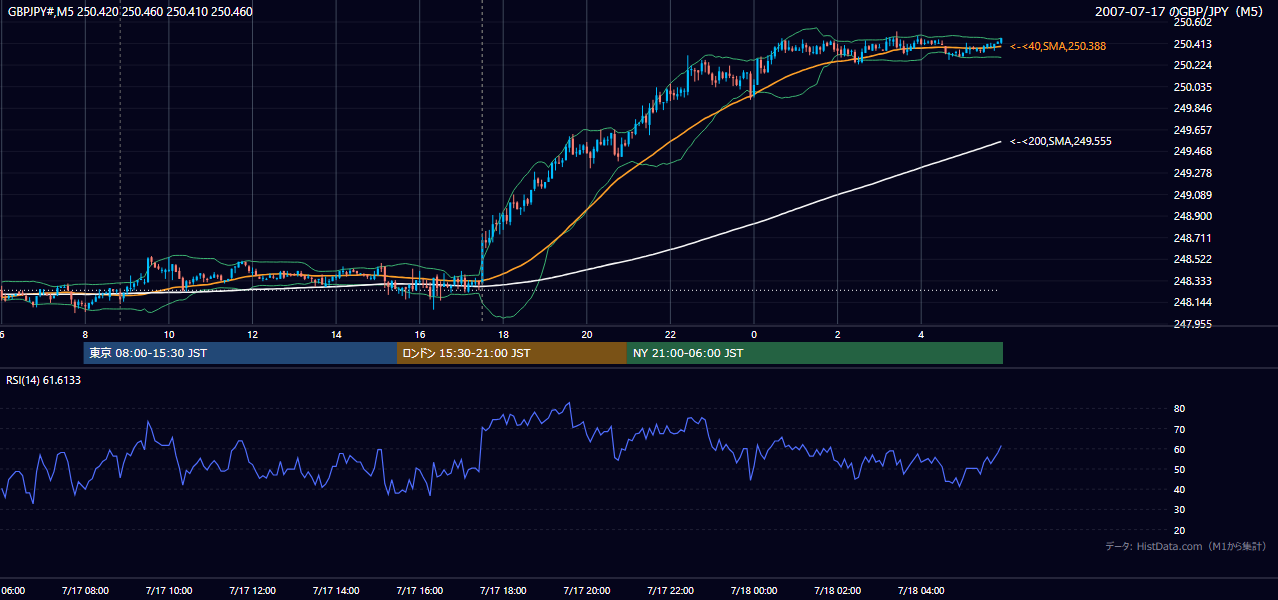Click hour label 16 under the price chart
Image resolution: width=1278 pixels, height=600 pixels.
pos(420,334)
